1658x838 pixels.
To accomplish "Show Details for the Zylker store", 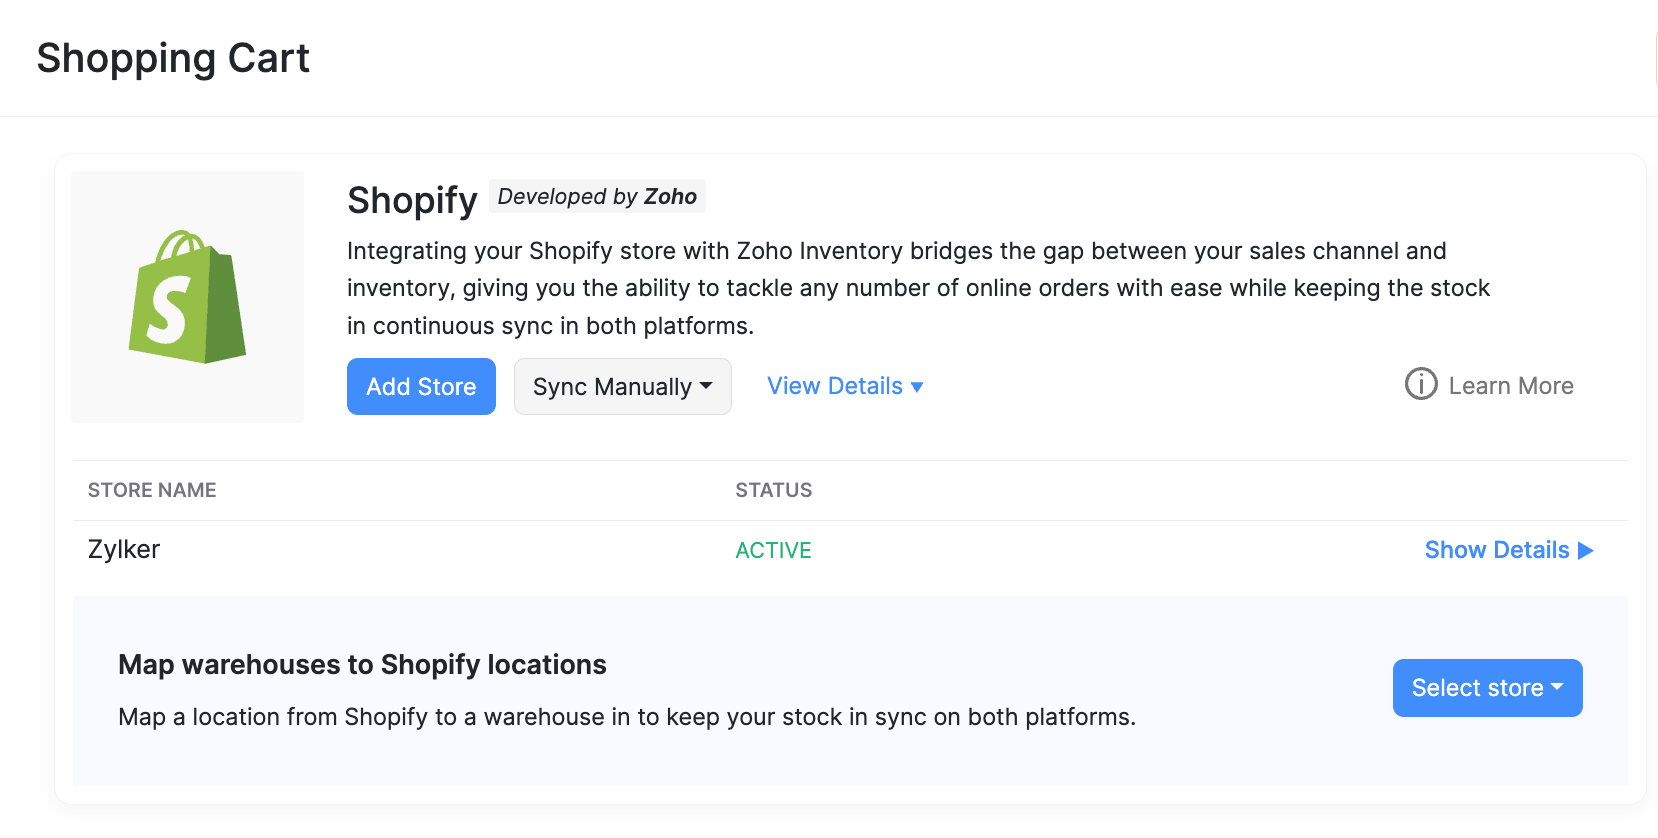I will coord(1496,550).
